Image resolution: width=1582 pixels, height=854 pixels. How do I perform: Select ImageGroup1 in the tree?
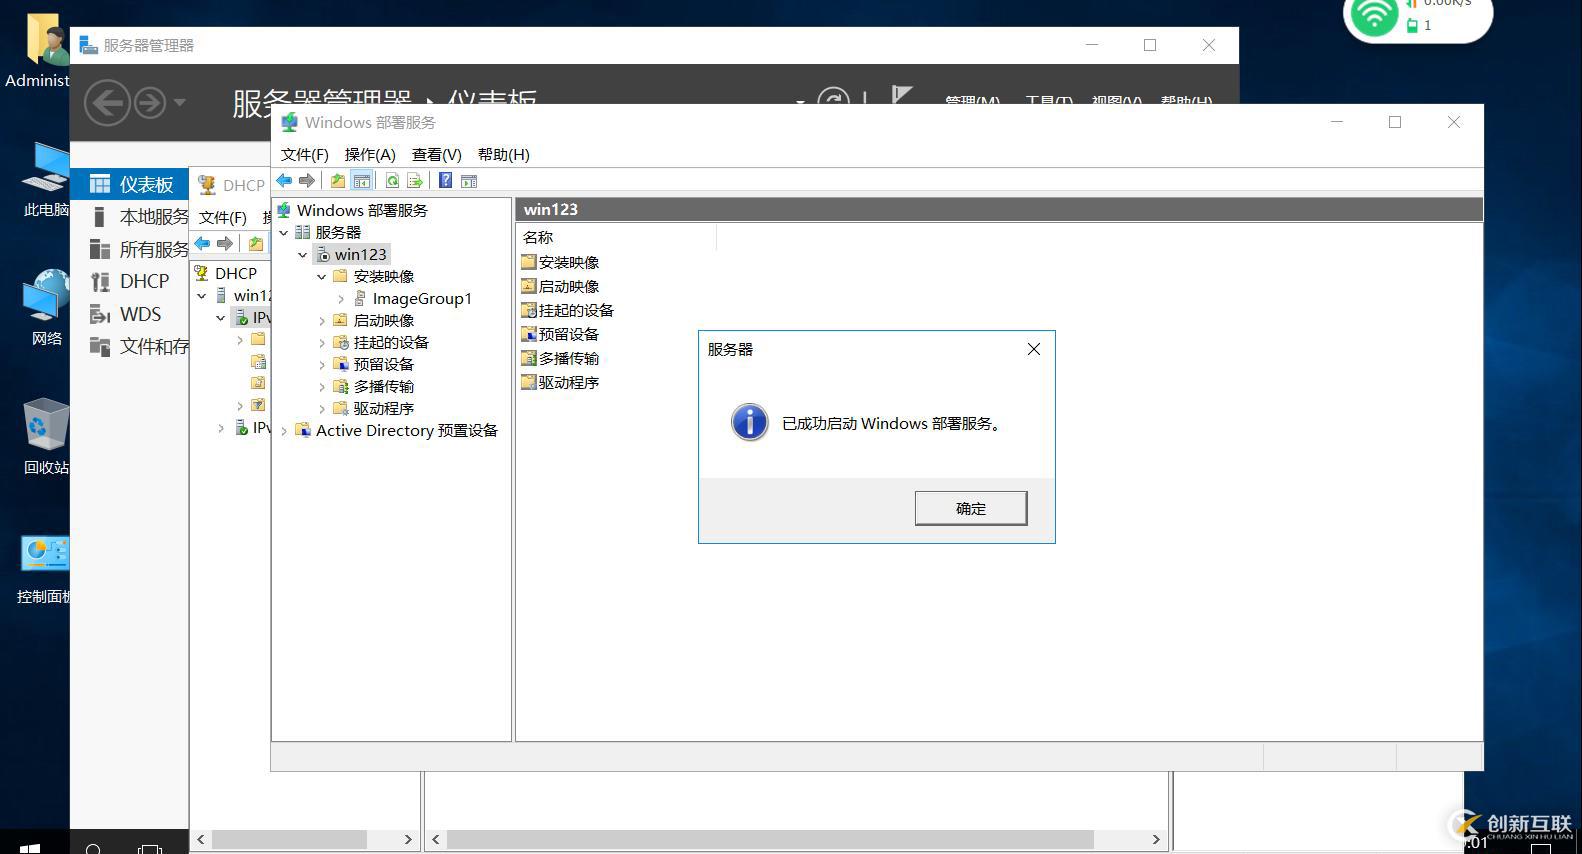(422, 298)
